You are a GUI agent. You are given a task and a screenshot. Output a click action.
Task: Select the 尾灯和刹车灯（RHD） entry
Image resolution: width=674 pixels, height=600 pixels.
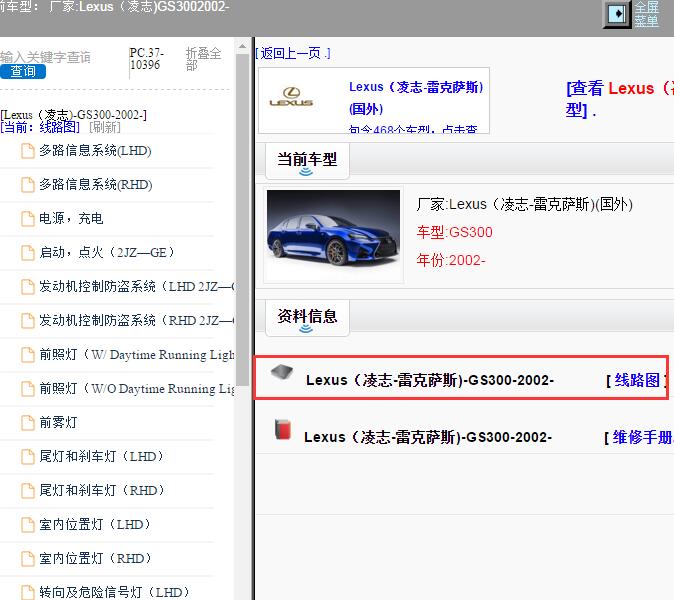click(103, 490)
